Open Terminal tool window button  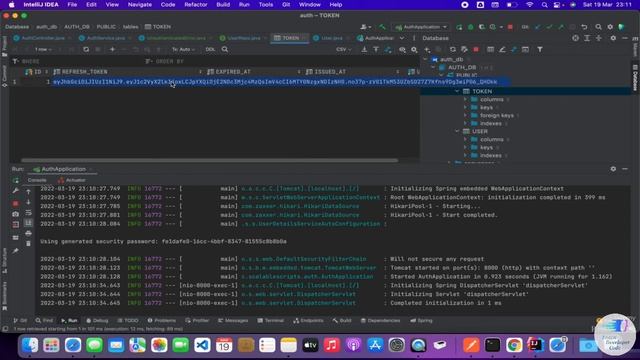(271, 321)
